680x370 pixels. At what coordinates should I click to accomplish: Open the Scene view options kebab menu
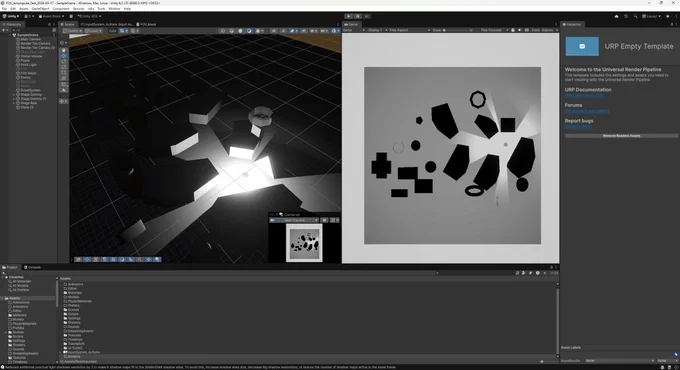pos(338,24)
